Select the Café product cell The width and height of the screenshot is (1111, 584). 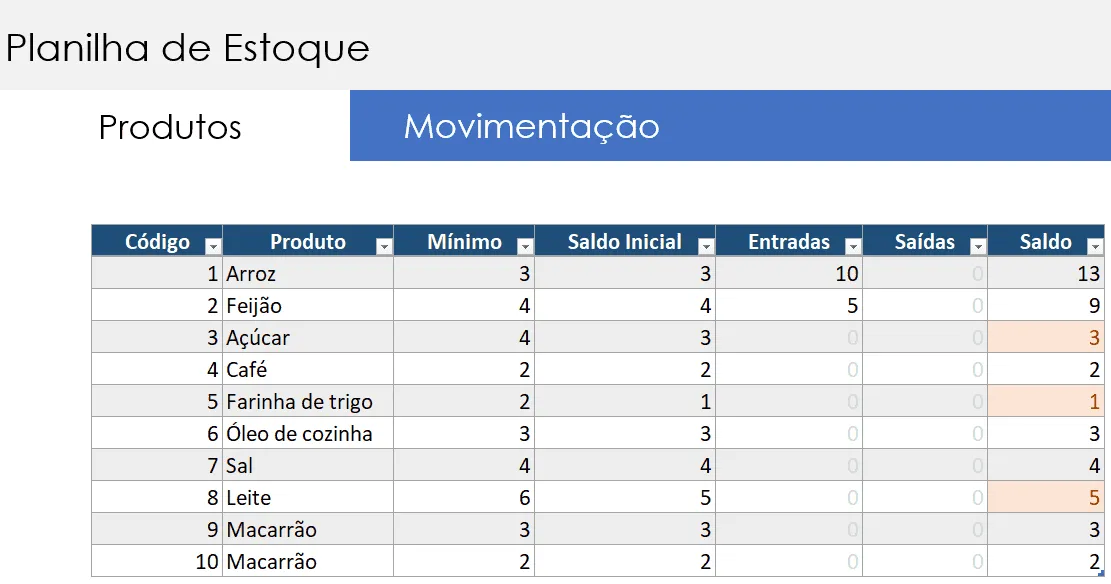[308, 369]
